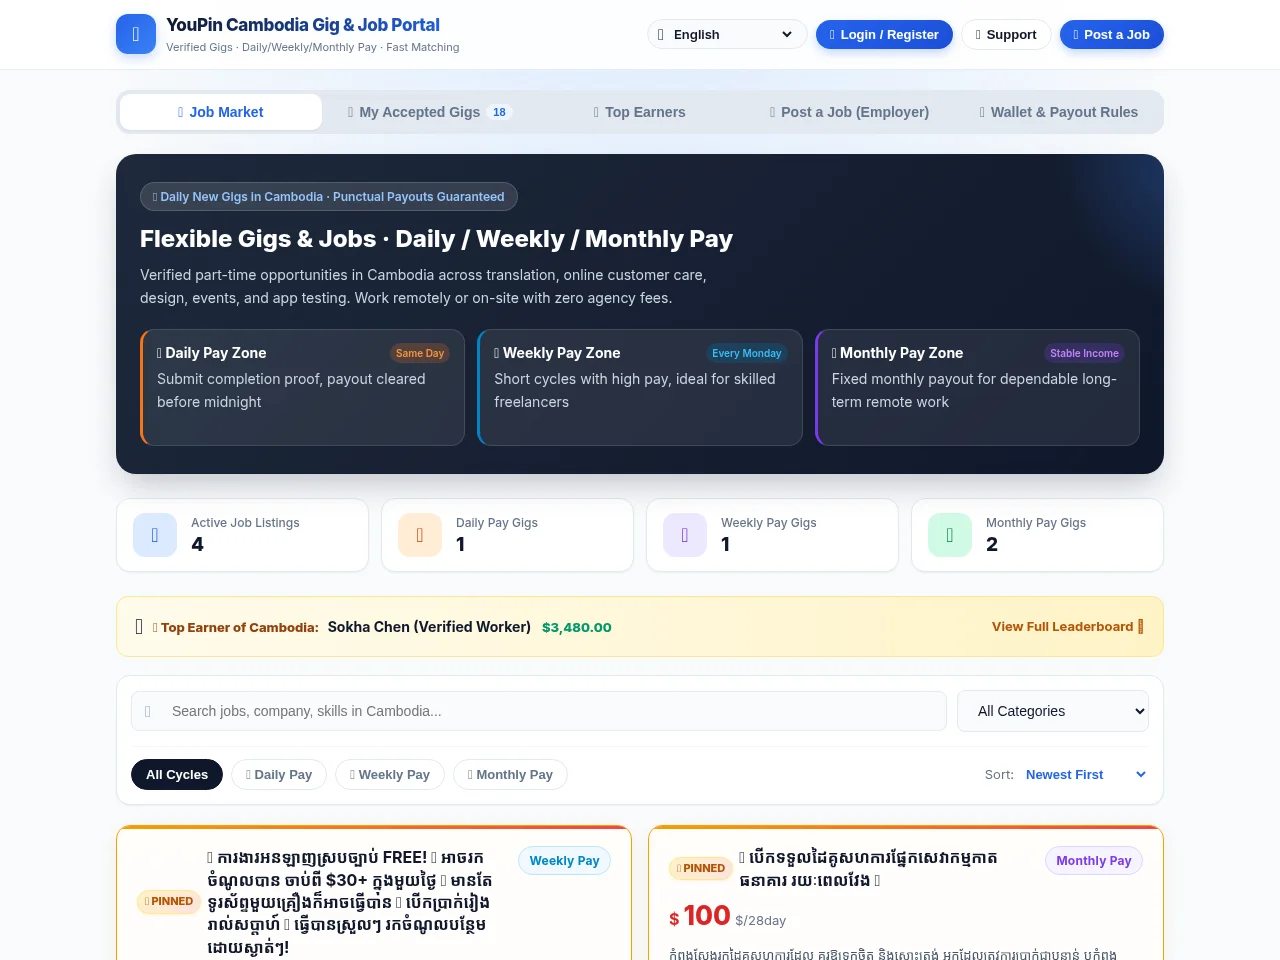This screenshot has height=960, width=1280.
Task: Open Support page
Action: click(x=1006, y=34)
